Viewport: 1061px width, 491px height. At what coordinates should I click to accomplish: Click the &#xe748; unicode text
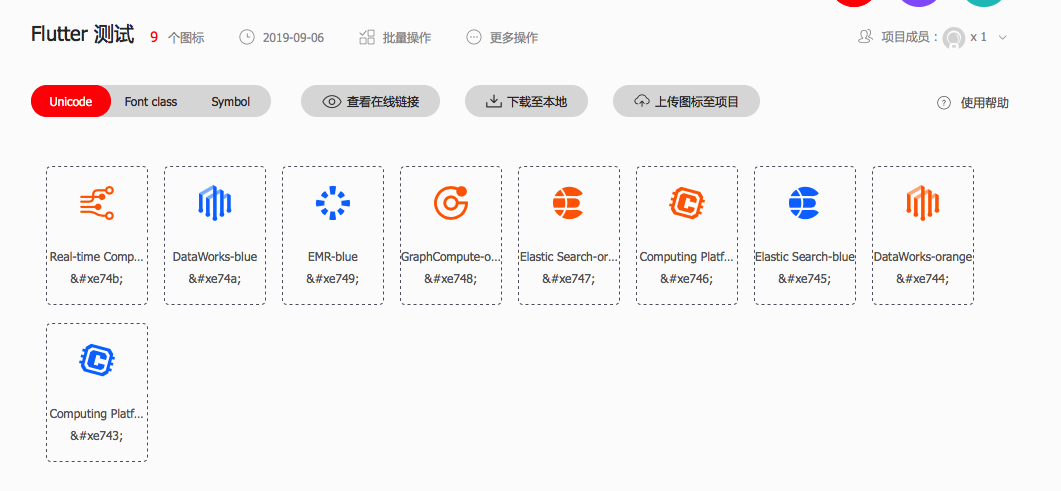coord(451,279)
